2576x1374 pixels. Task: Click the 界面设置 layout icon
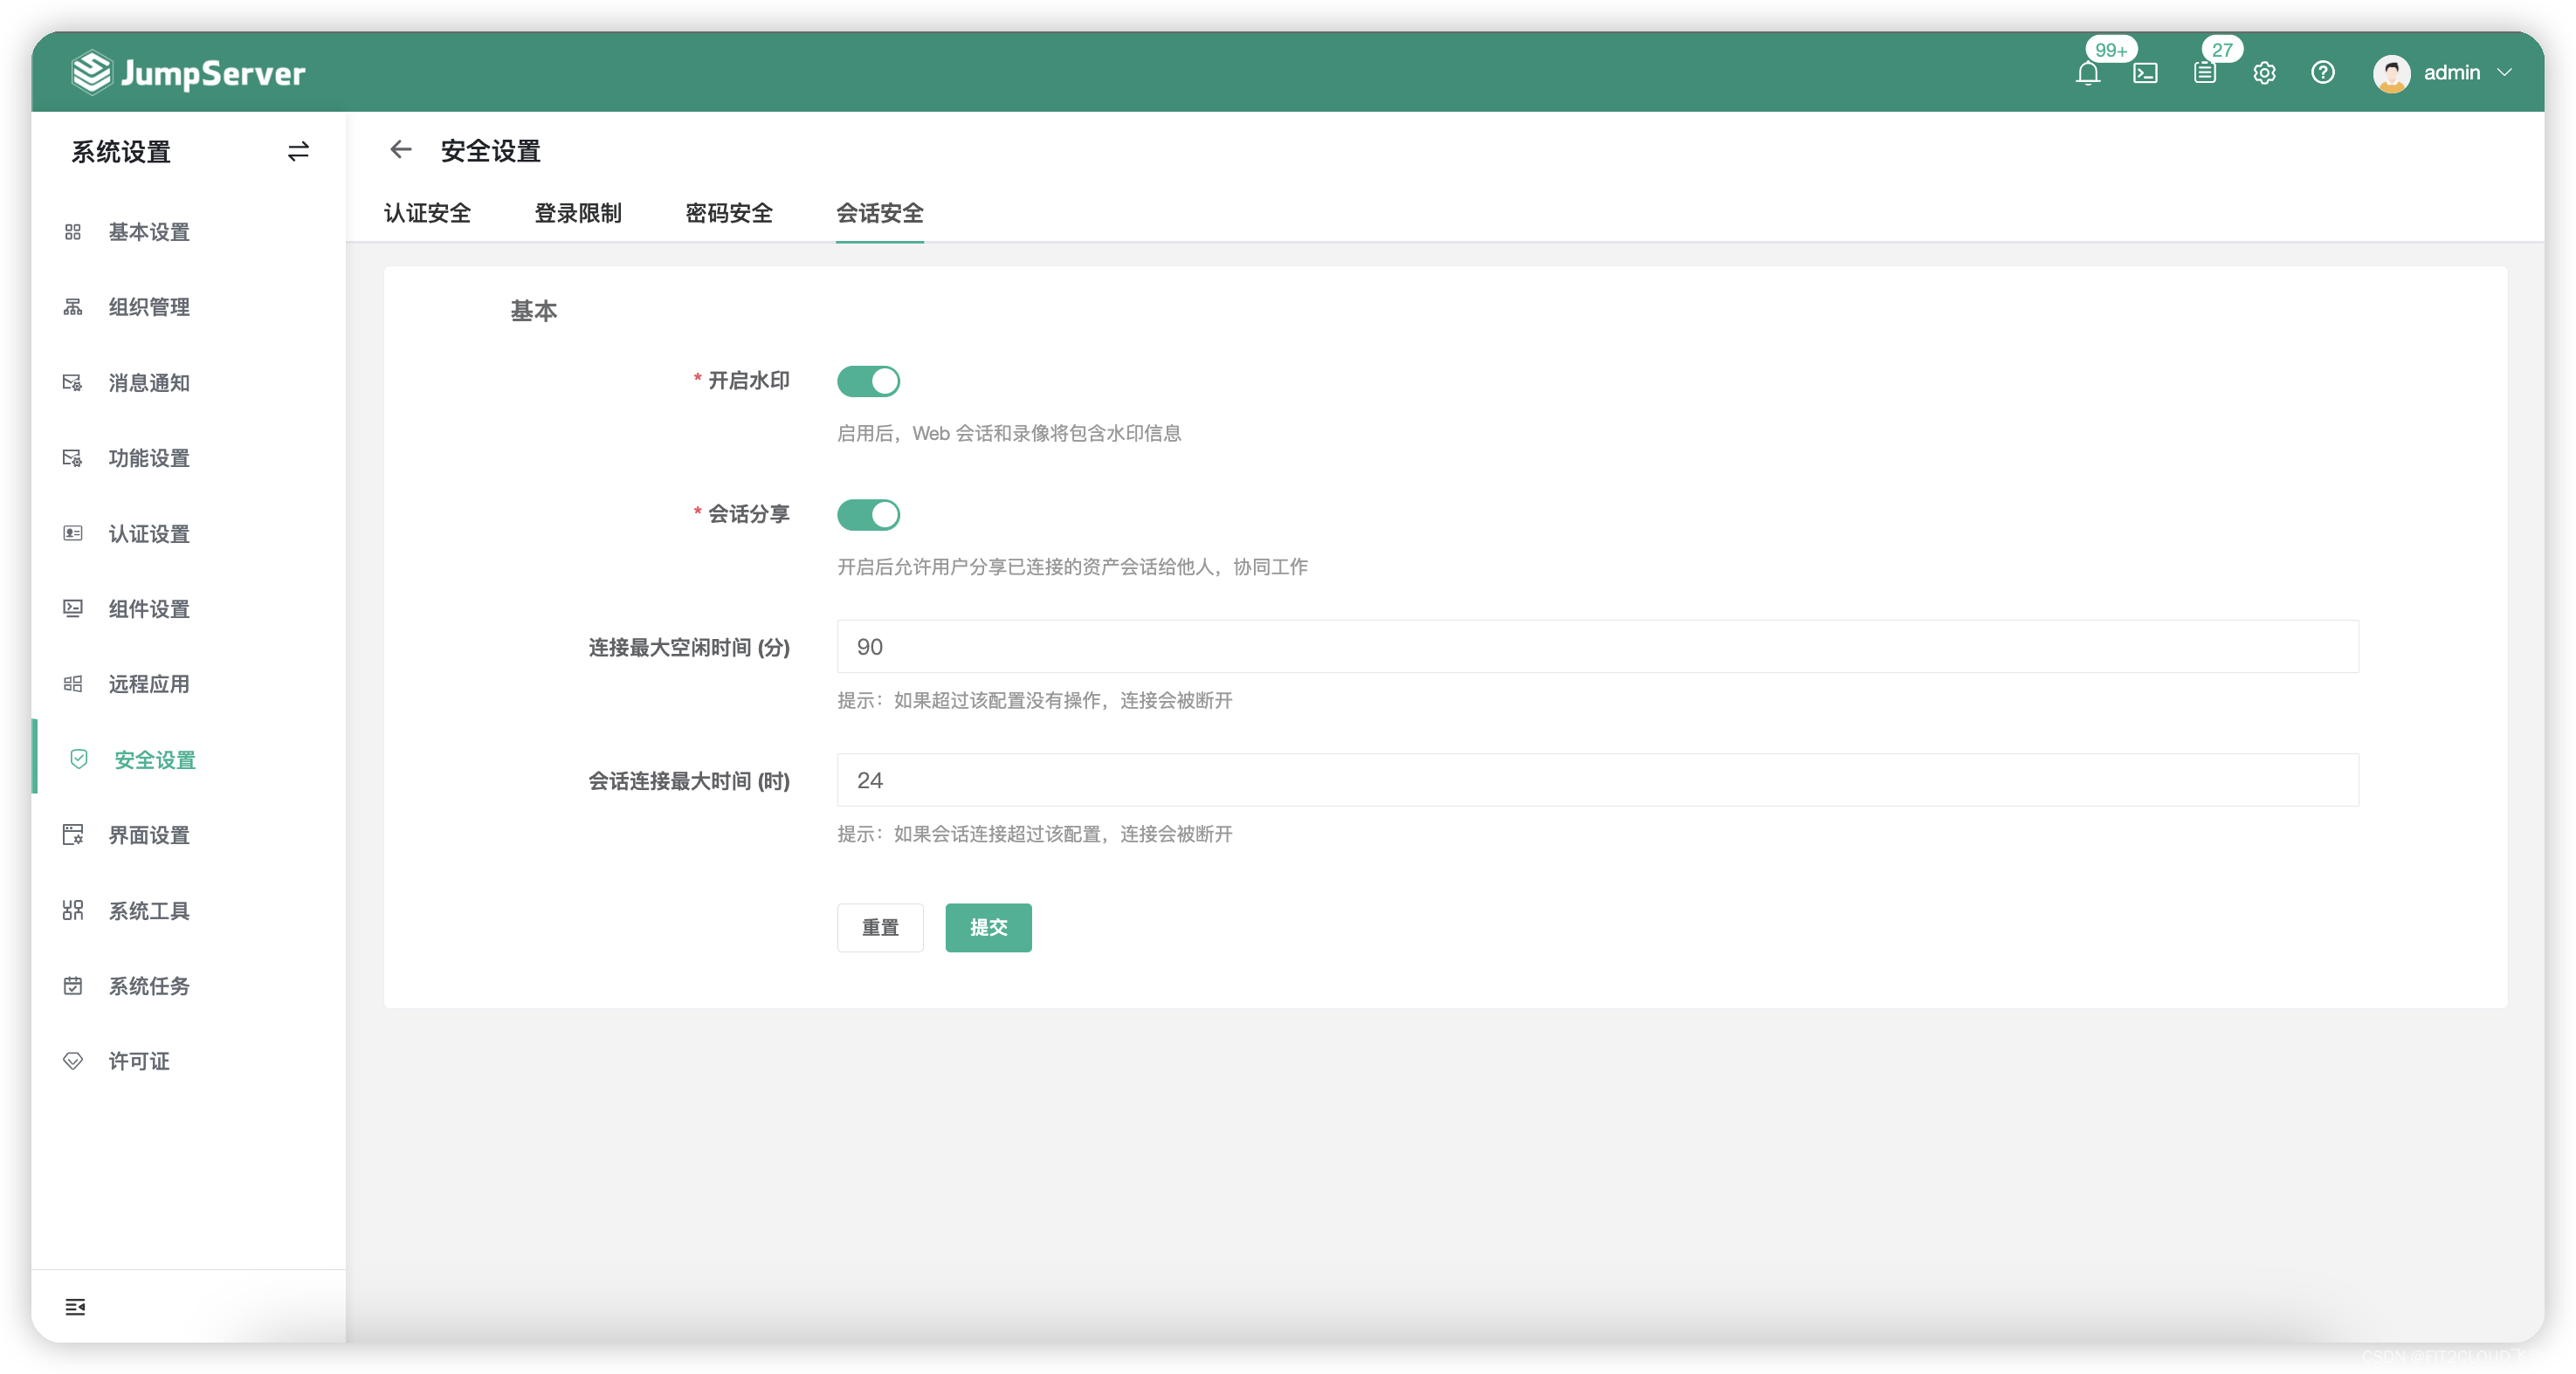tap(73, 835)
